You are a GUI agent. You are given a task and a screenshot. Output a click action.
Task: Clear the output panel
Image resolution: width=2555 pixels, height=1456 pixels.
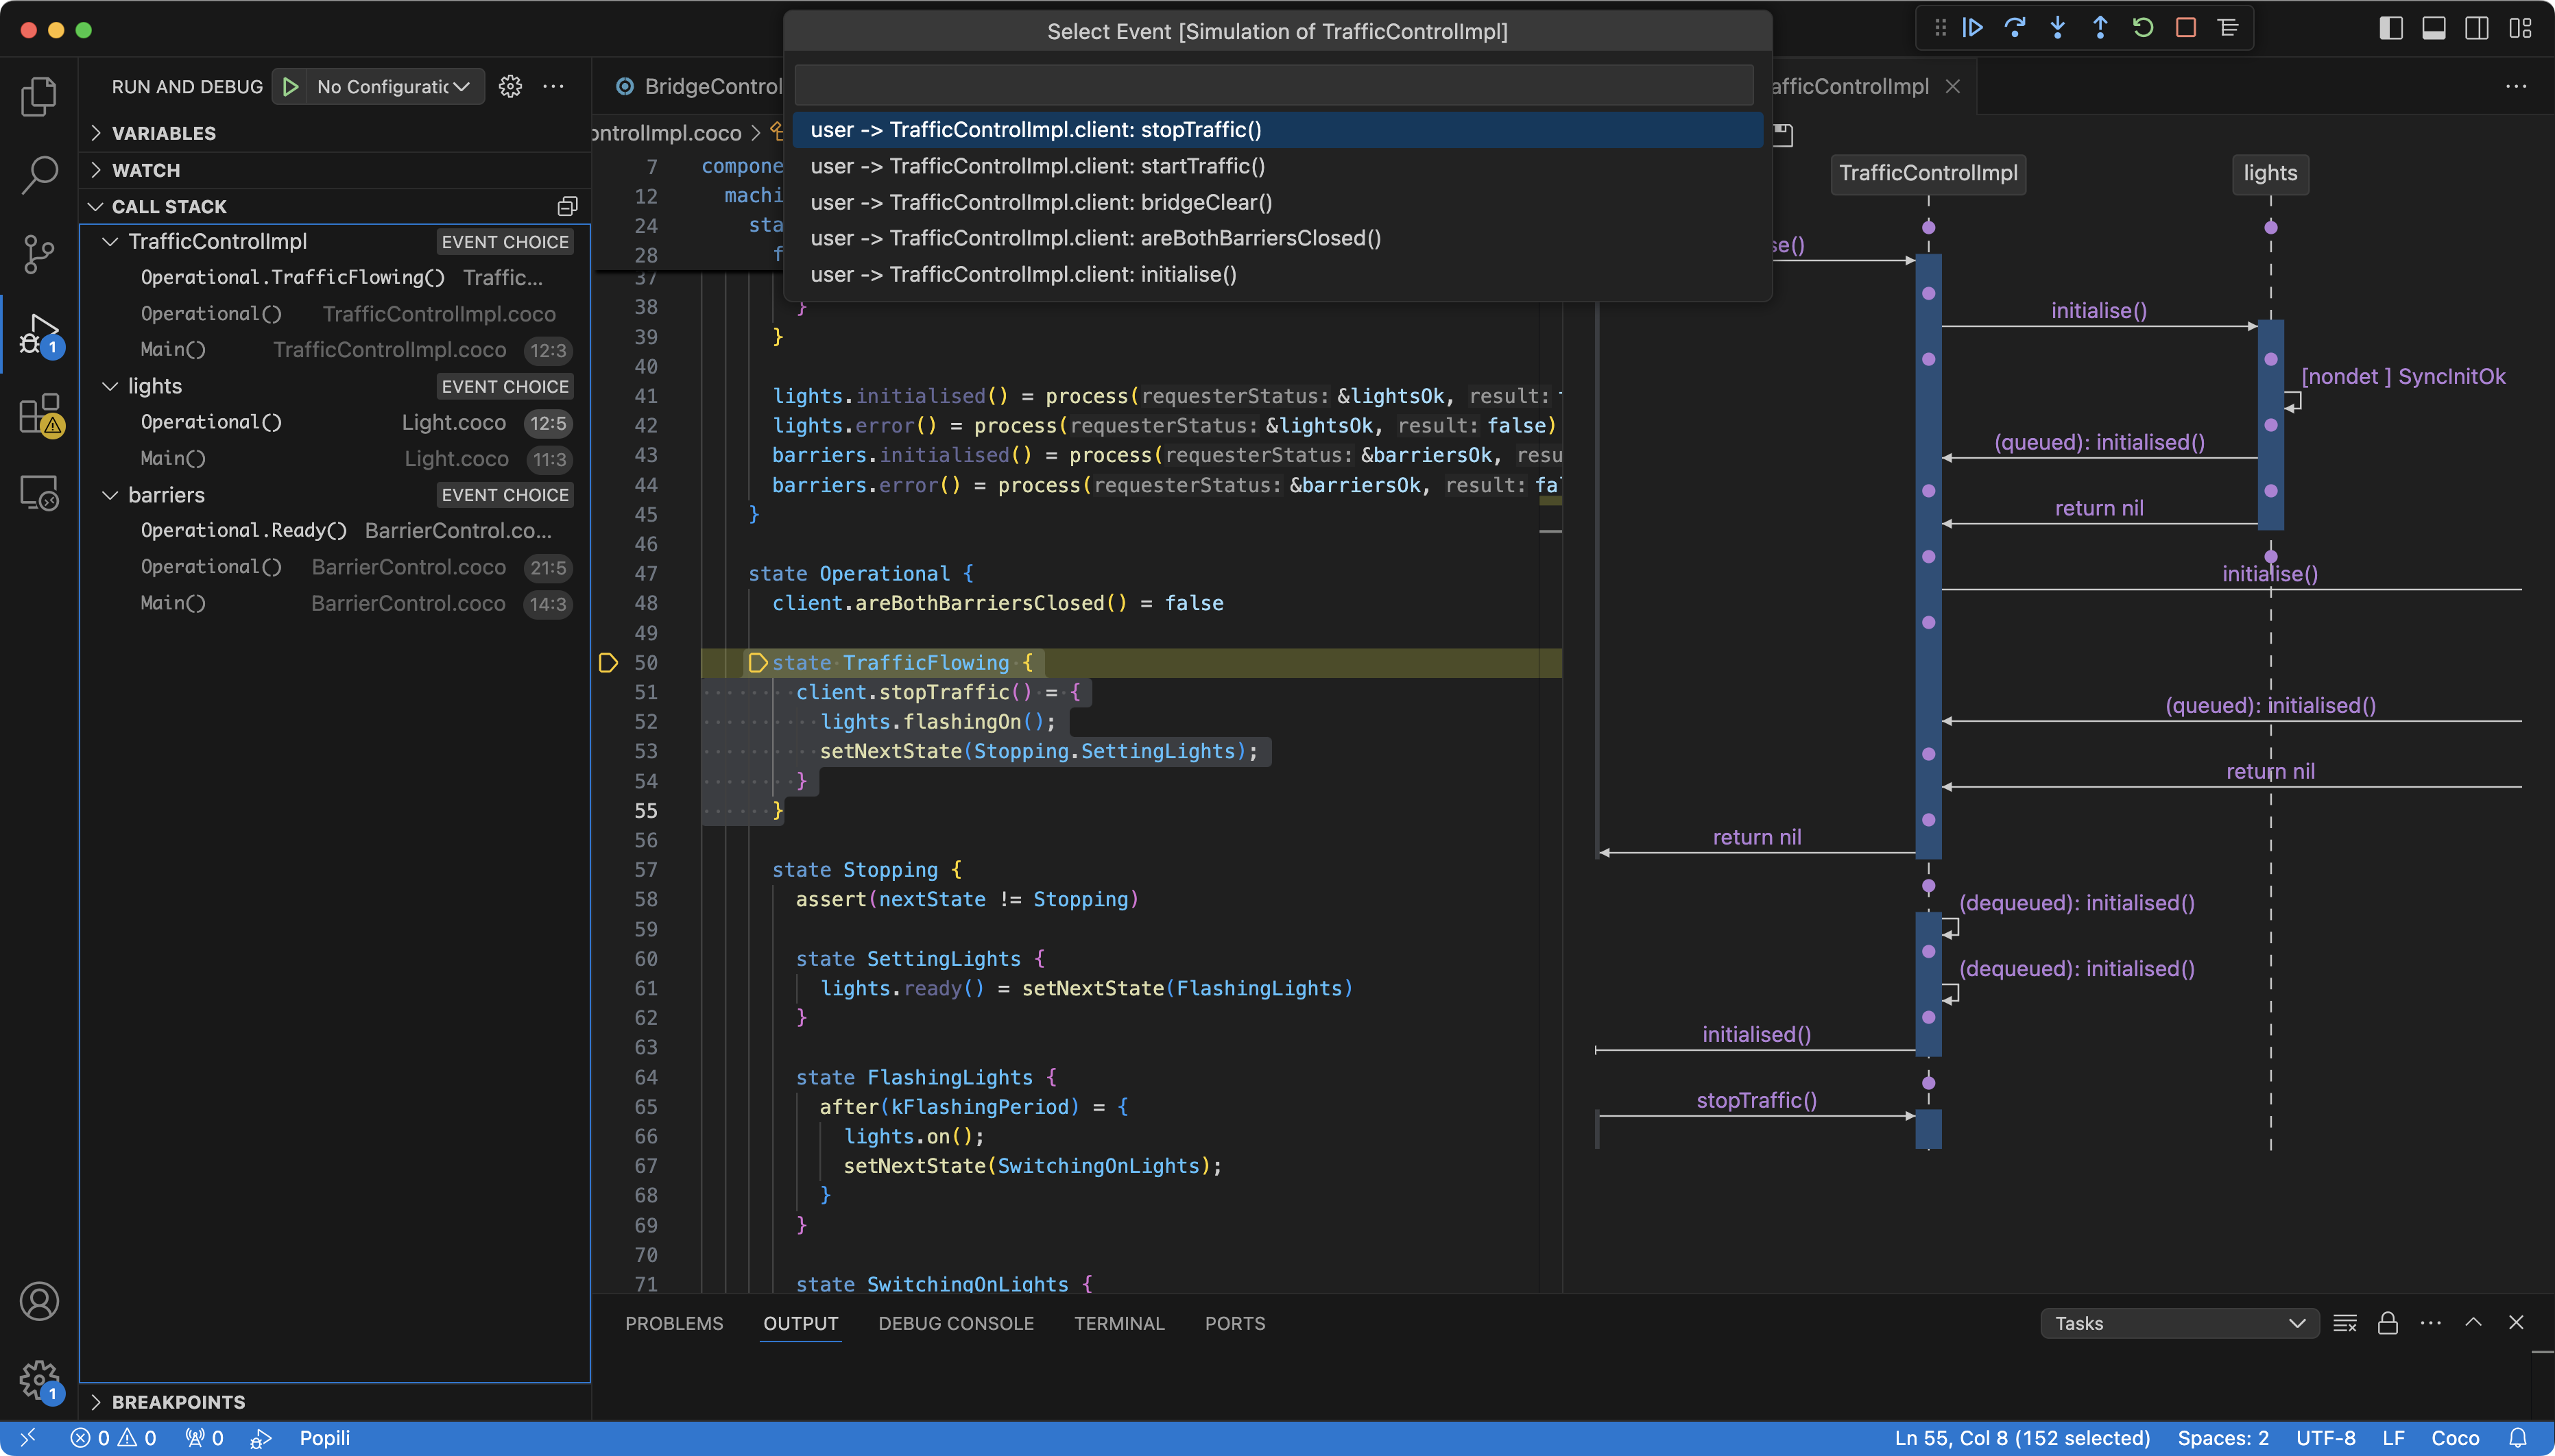point(2345,1323)
